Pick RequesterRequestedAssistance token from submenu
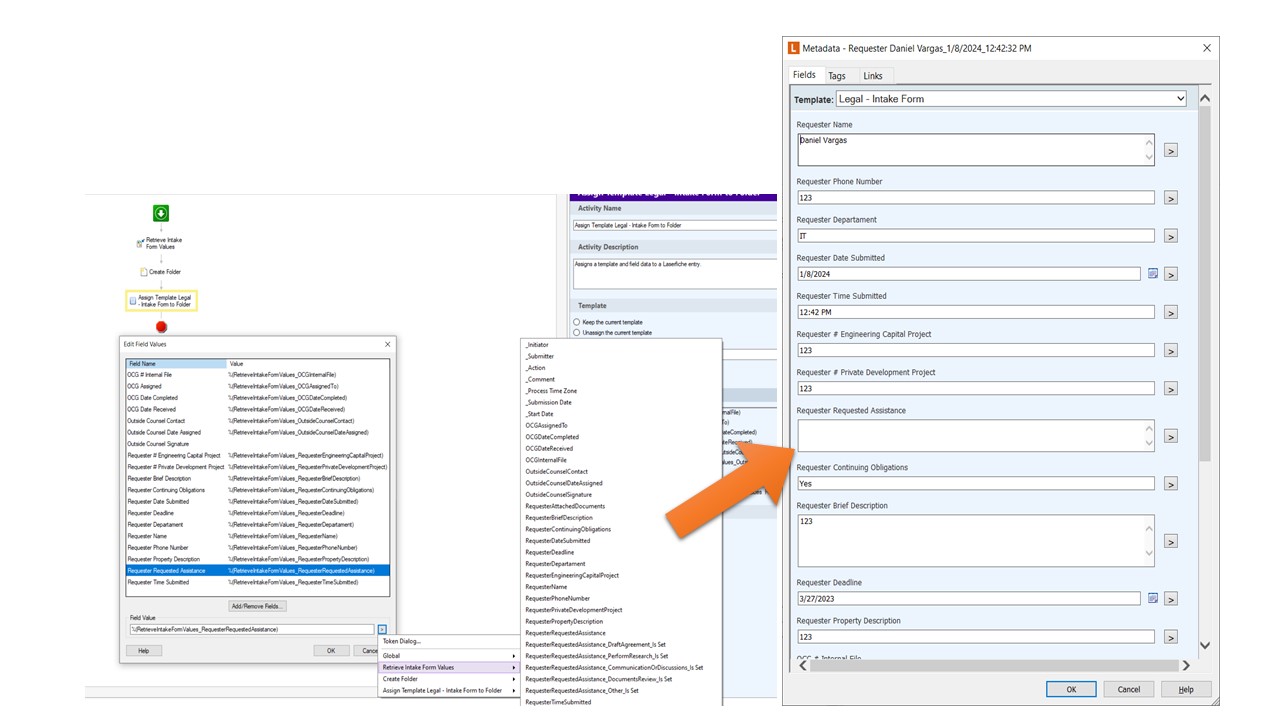The height and width of the screenshot is (720, 1280). pos(565,633)
